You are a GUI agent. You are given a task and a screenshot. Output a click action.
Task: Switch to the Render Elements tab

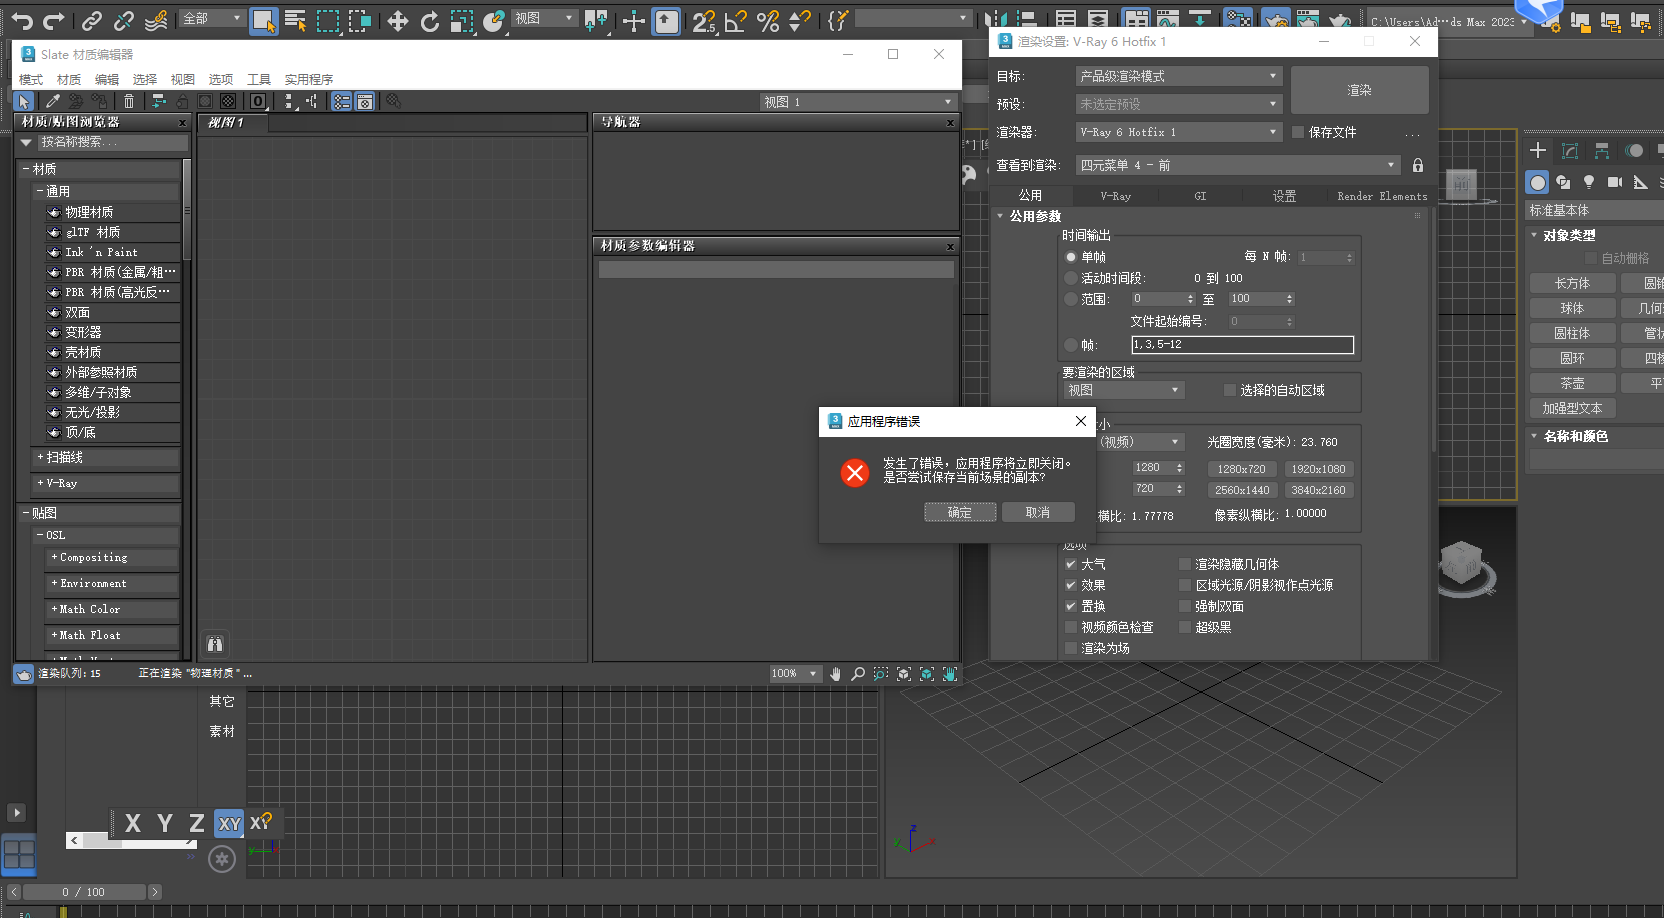pyautogui.click(x=1382, y=196)
